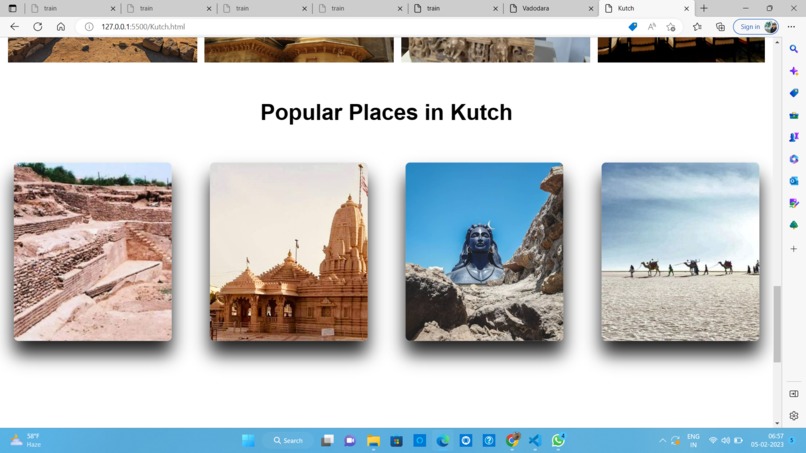Open the shopping price tag icon

coord(633,27)
